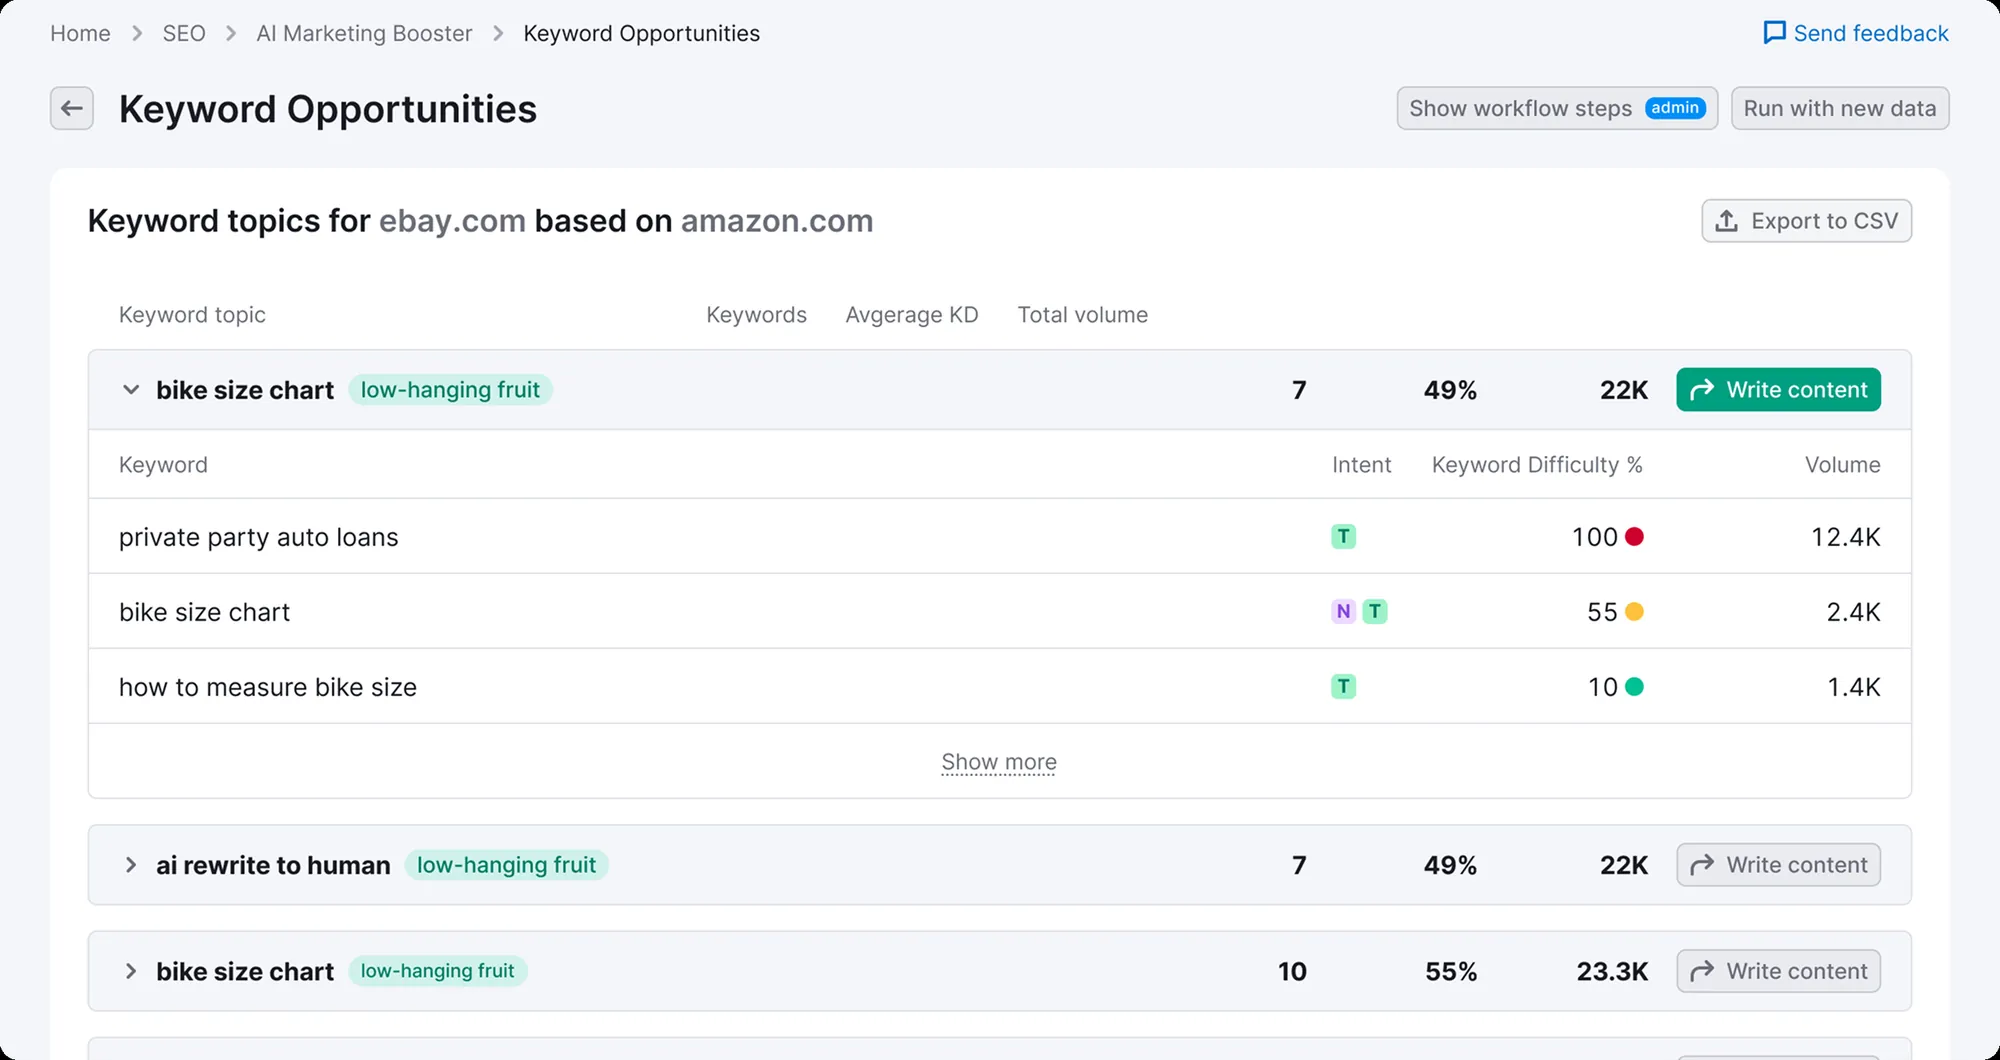The width and height of the screenshot is (2000, 1060).
Task: Export the table to CSV
Action: tap(1806, 221)
